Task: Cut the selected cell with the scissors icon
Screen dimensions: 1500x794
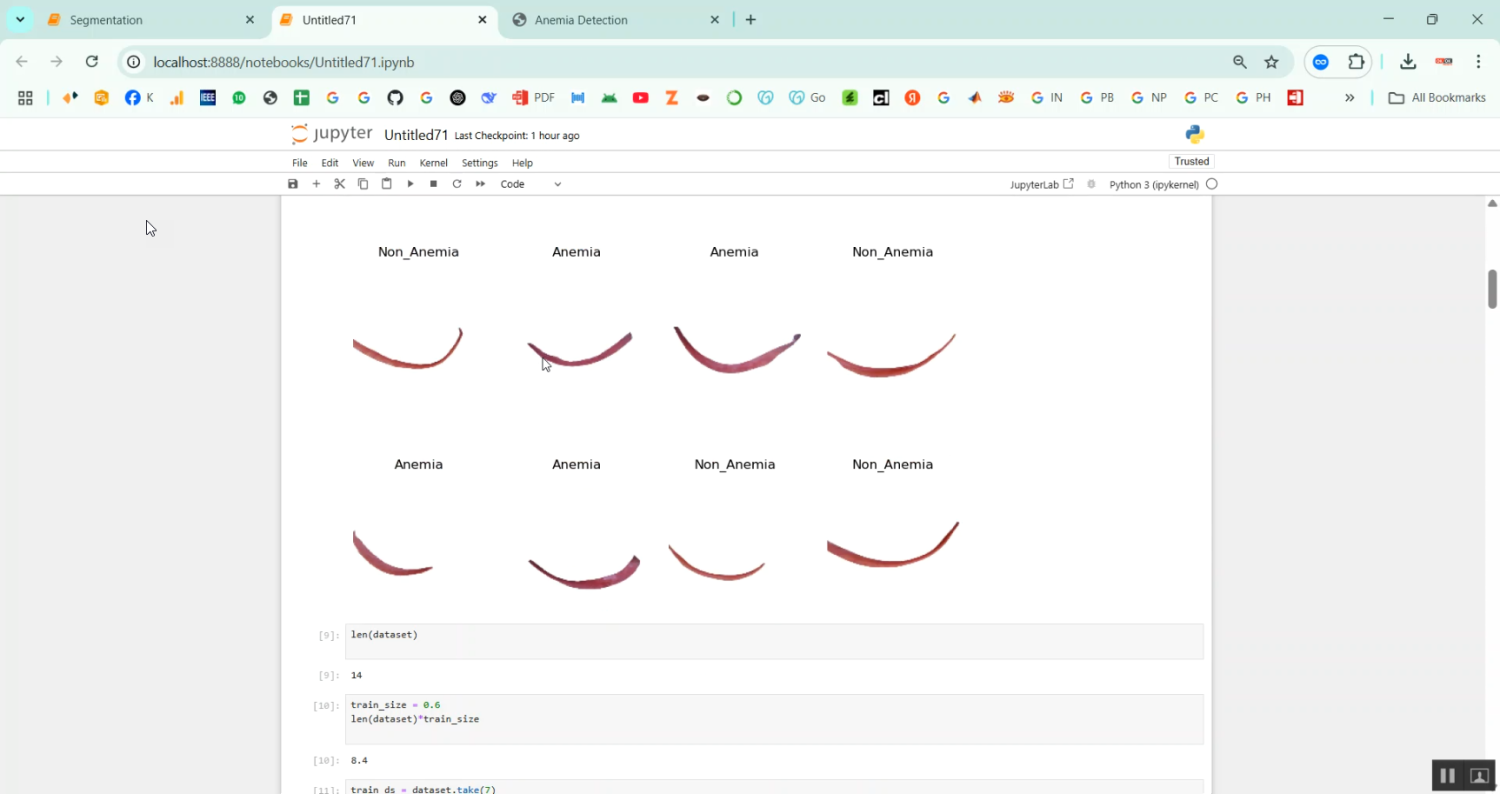Action: tap(339, 184)
